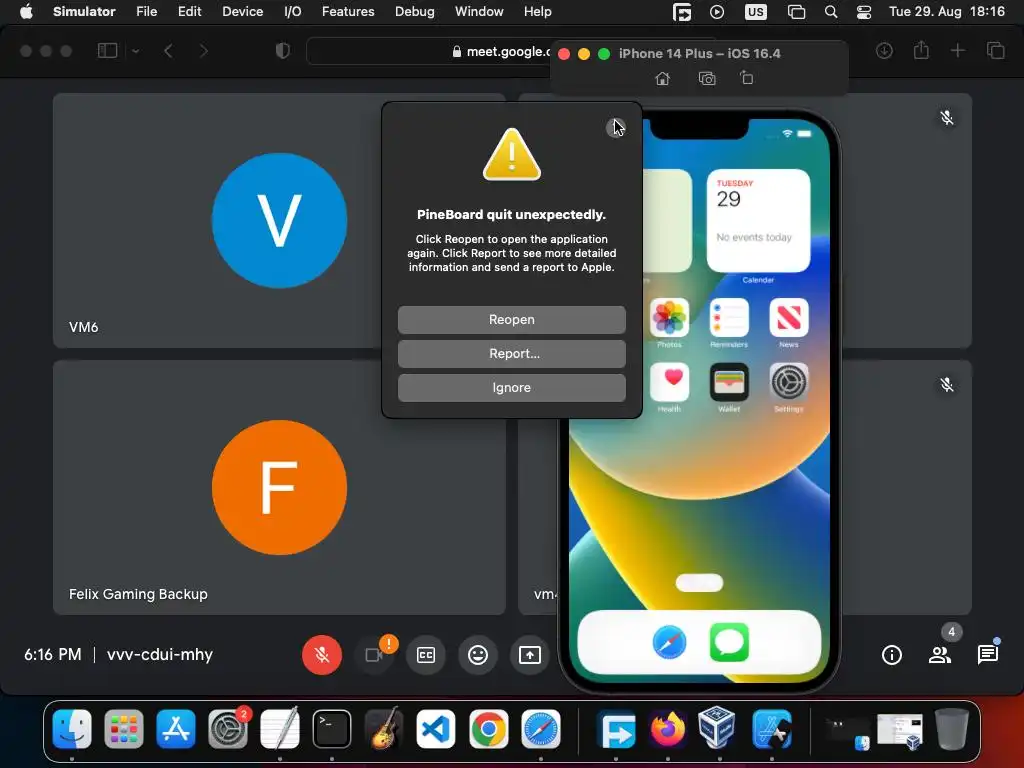The image size is (1024, 768).
Task: Click the US input source indicator
Action: pyautogui.click(x=756, y=12)
